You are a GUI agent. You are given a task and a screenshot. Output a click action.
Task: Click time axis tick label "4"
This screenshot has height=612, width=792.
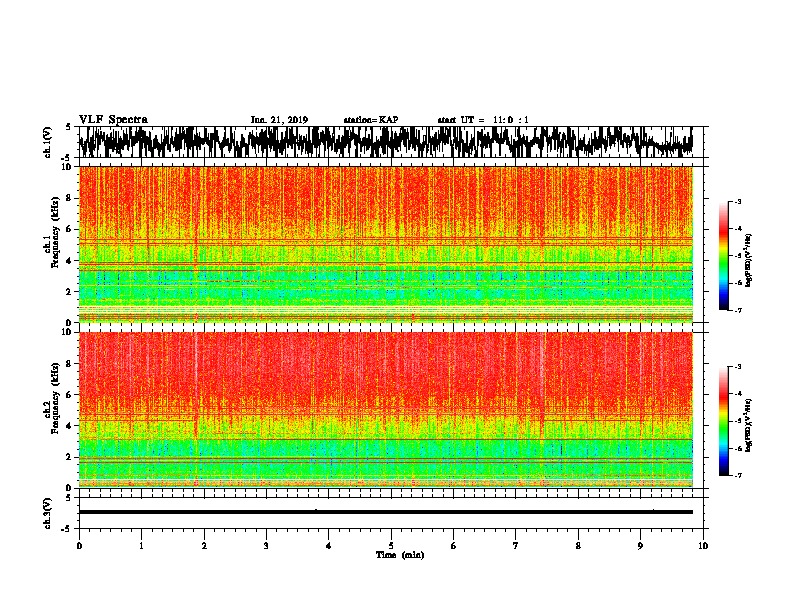(x=329, y=546)
